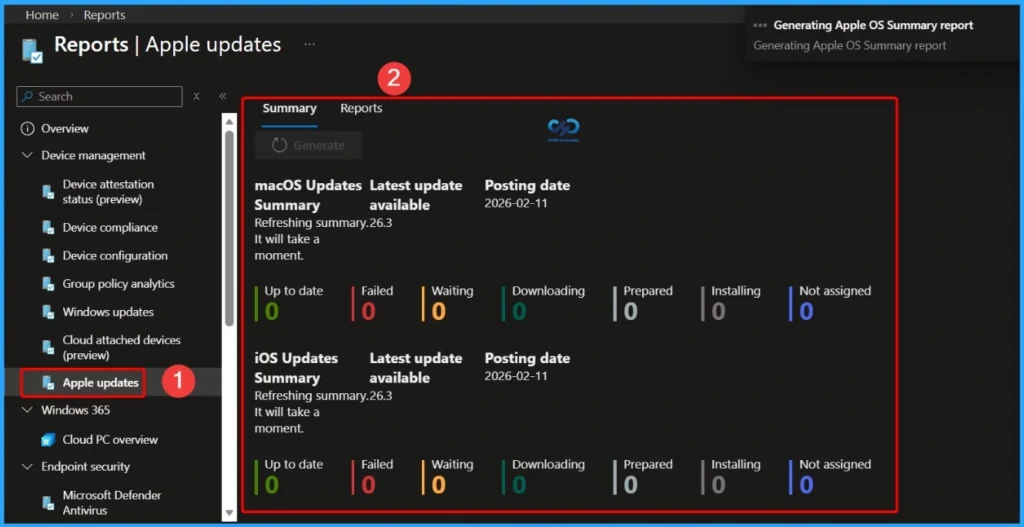Open the ellipsis menu beside Apple updates title
Image resolution: width=1024 pixels, height=527 pixels.
click(x=310, y=44)
